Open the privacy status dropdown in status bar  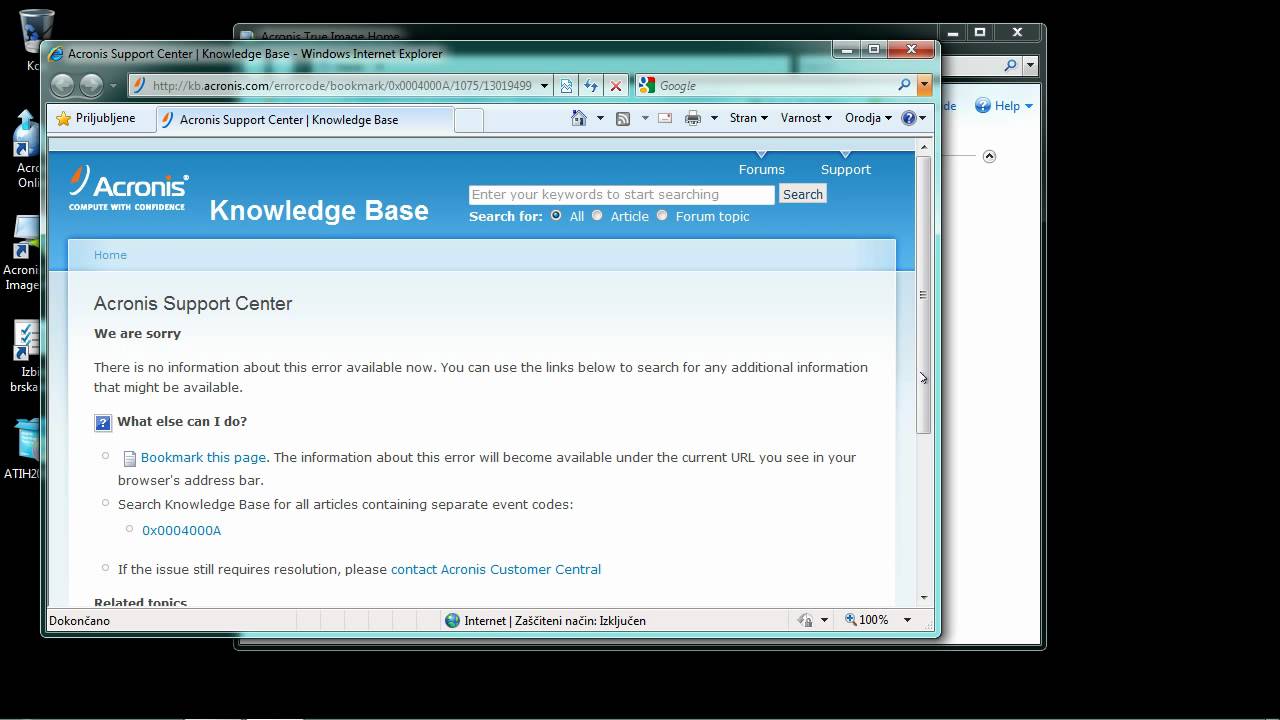pos(824,620)
